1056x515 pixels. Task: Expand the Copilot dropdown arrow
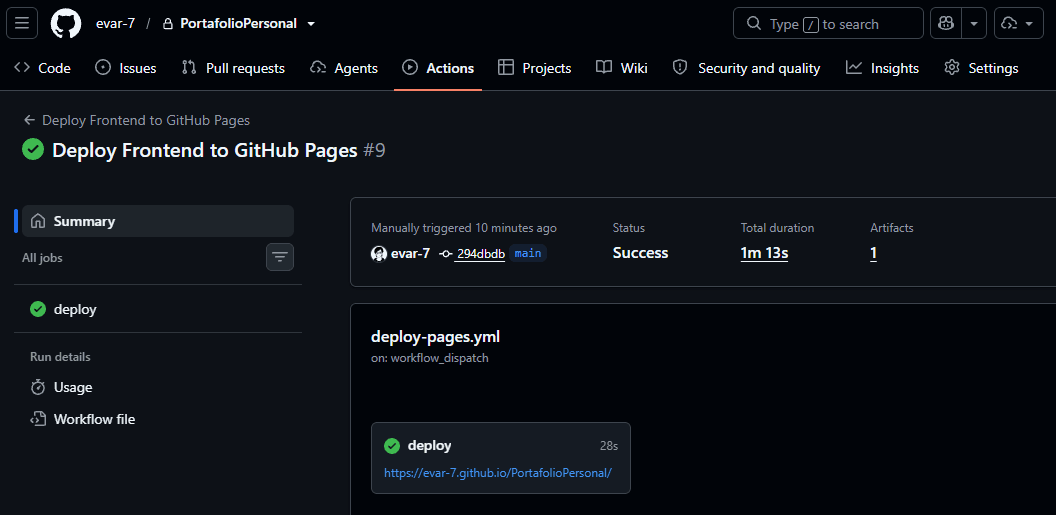click(x=974, y=24)
